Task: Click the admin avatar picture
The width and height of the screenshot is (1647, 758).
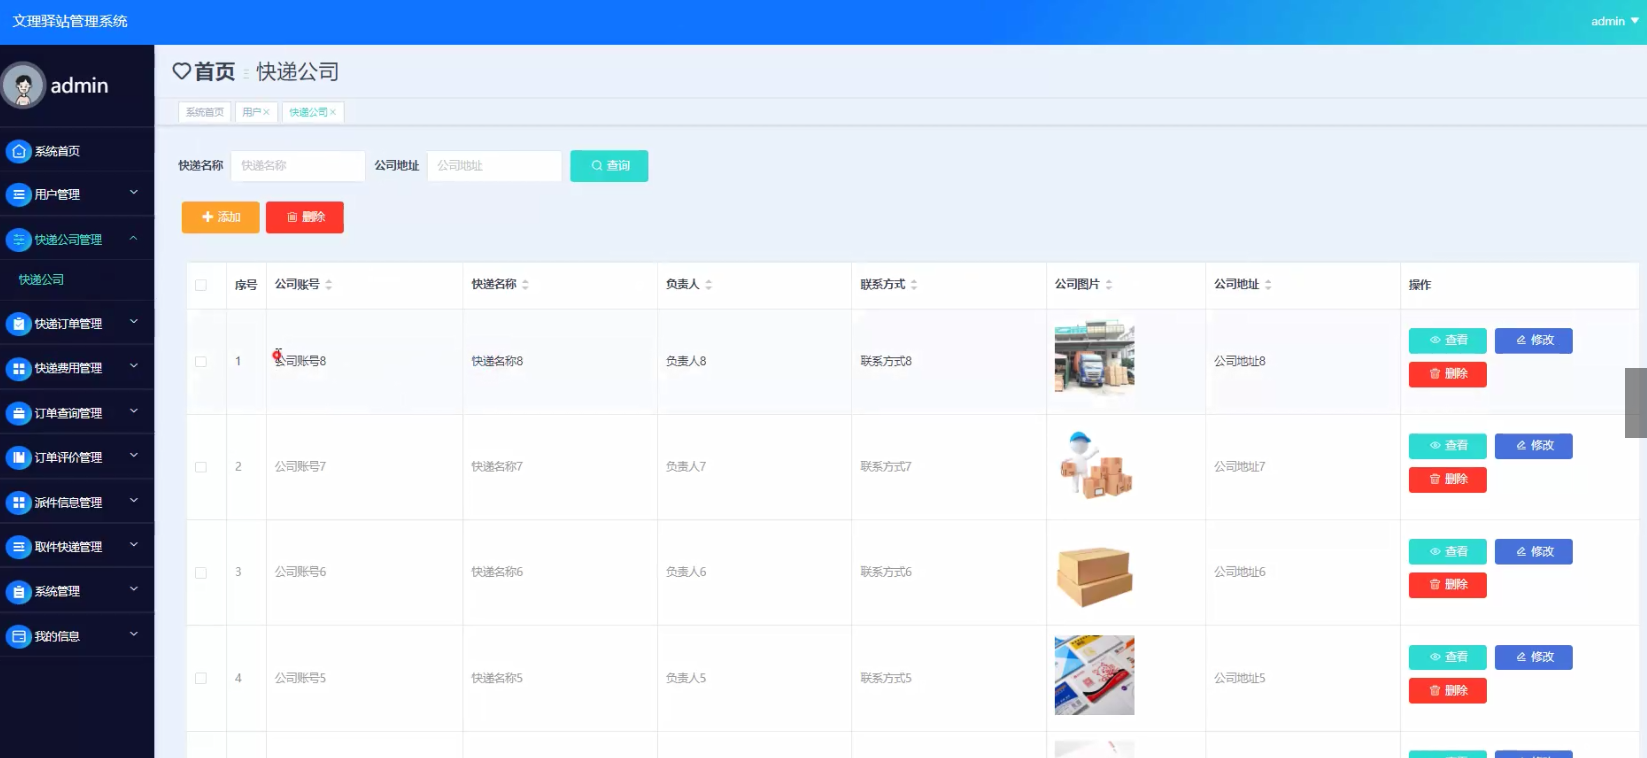Action: (x=23, y=86)
